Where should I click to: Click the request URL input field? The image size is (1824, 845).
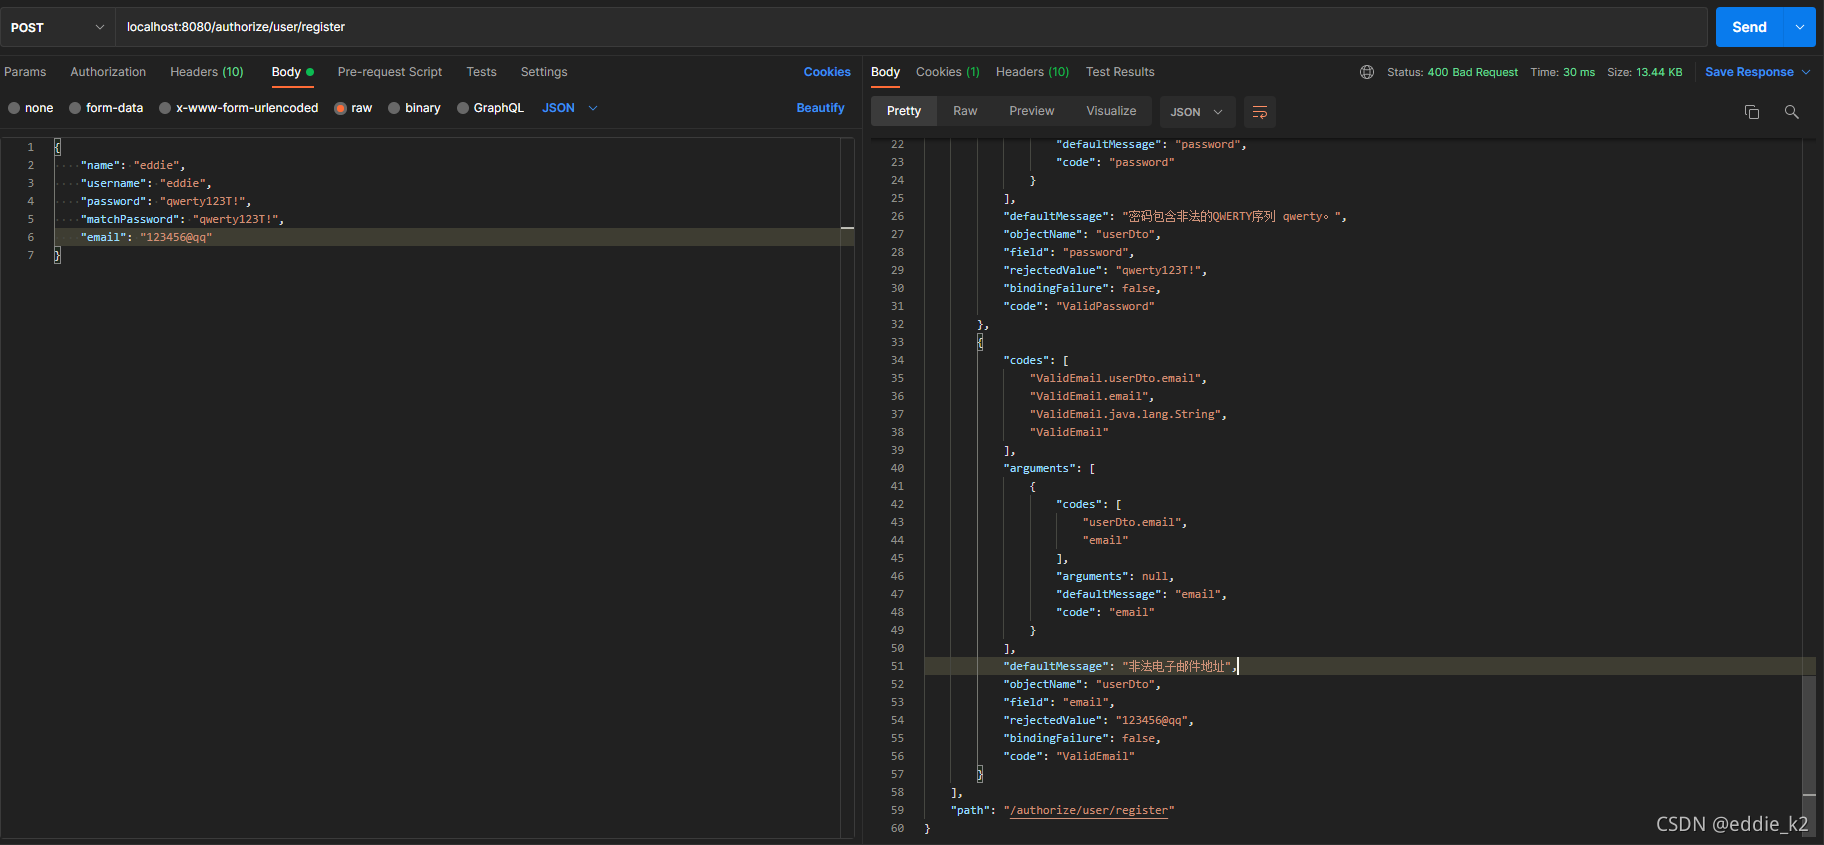[x=911, y=27]
